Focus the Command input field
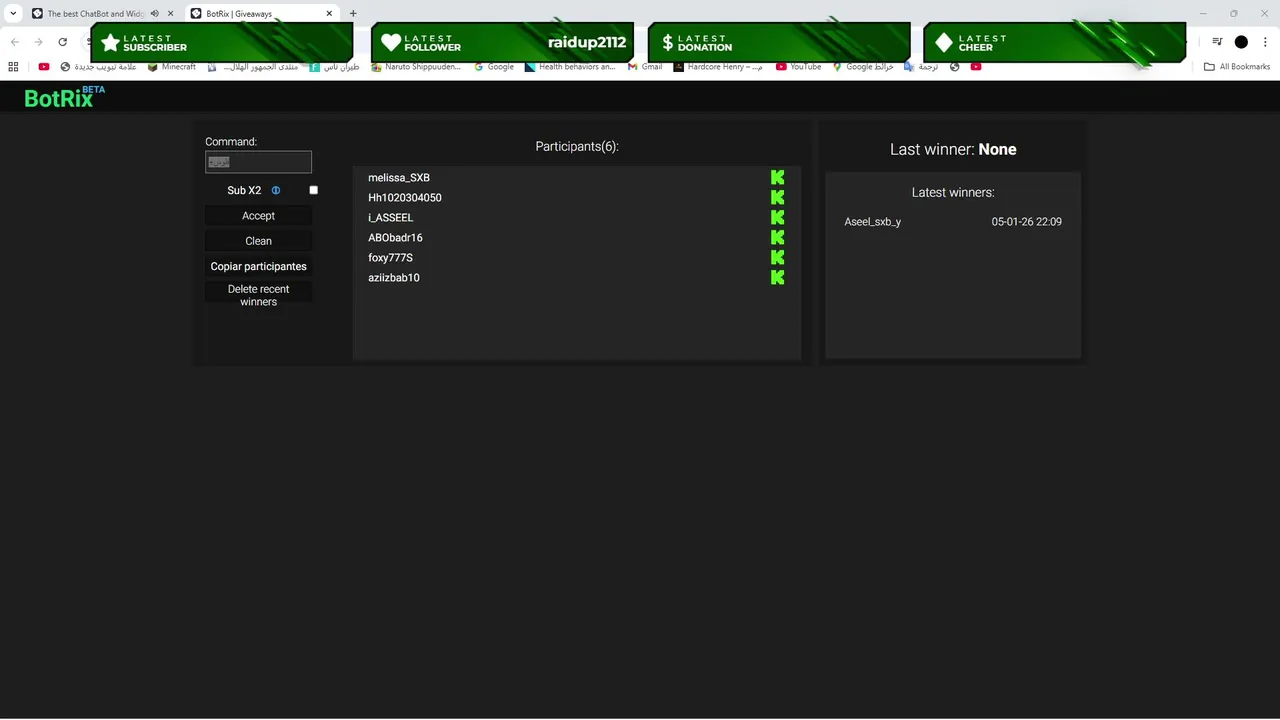This screenshot has width=1280, height=720. click(x=258, y=162)
